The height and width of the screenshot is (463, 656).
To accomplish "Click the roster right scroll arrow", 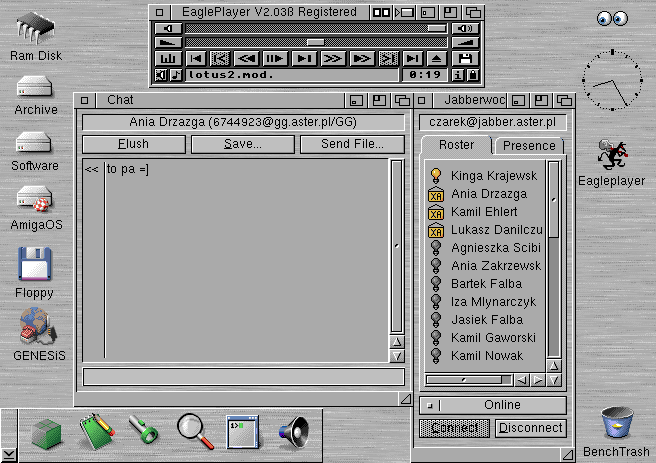I will click(x=538, y=380).
